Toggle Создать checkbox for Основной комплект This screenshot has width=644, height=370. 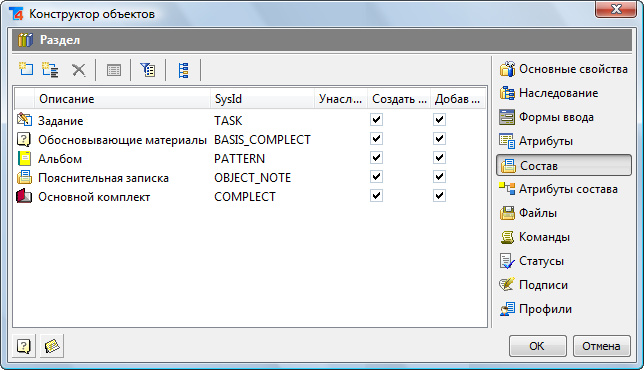click(376, 195)
